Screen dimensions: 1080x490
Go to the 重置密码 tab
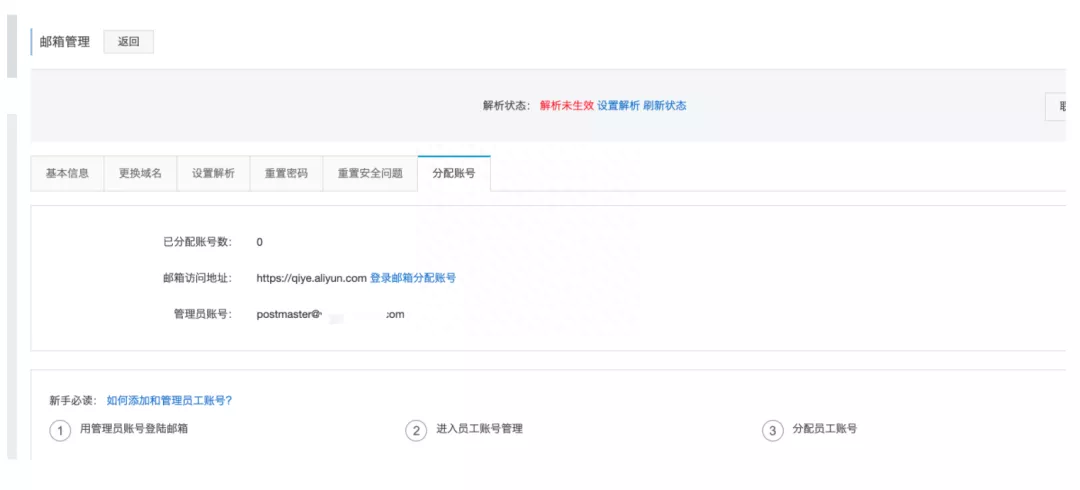pyautogui.click(x=286, y=173)
